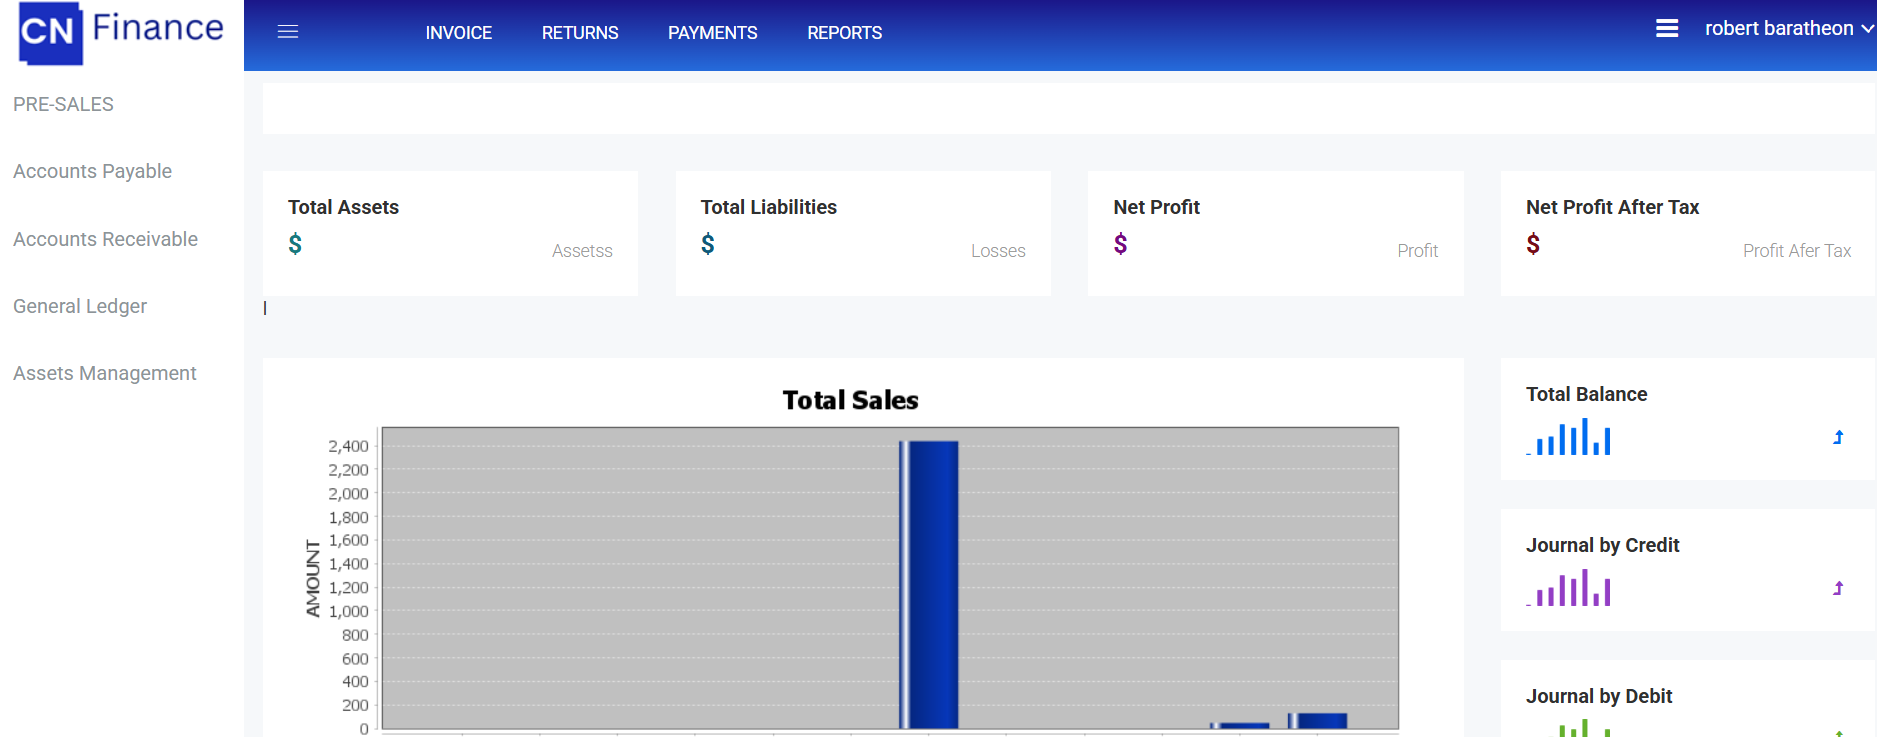The image size is (1877, 737).
Task: Open Accounts Payable section
Action: tap(92, 171)
